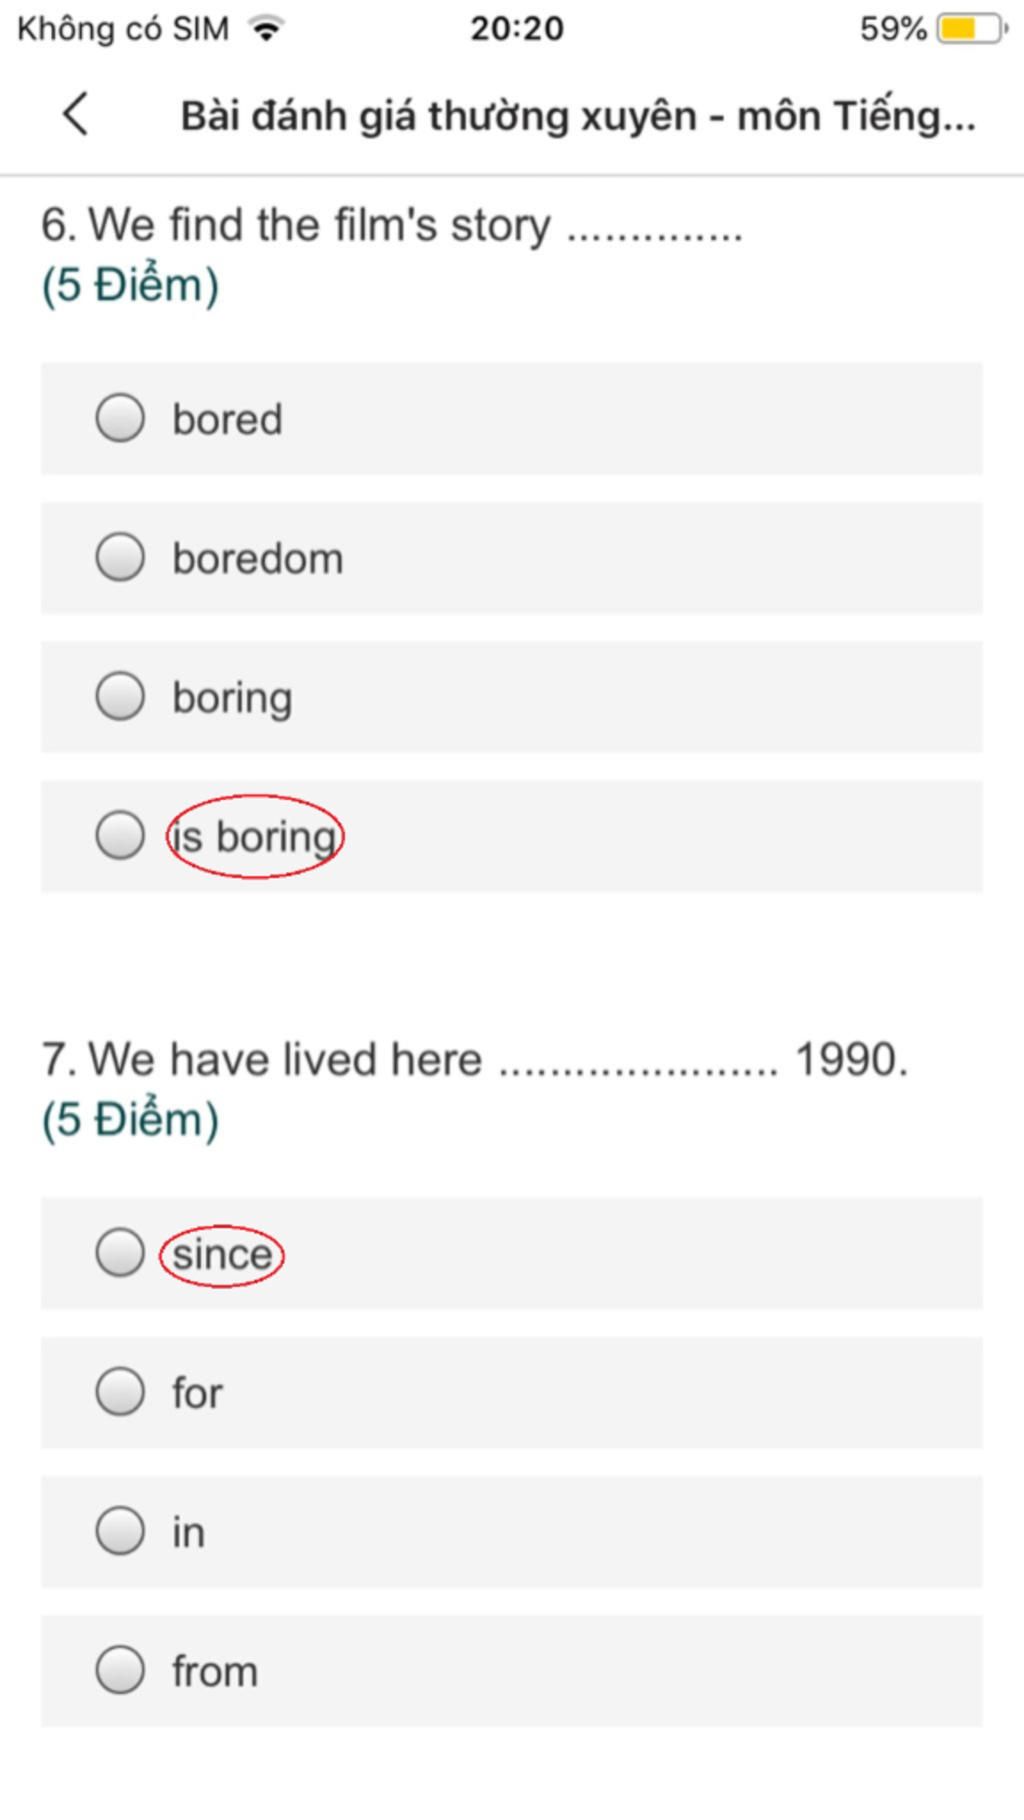Tap the Wi-Fi signal icon
The width and height of the screenshot is (1024, 1820).
[266, 29]
